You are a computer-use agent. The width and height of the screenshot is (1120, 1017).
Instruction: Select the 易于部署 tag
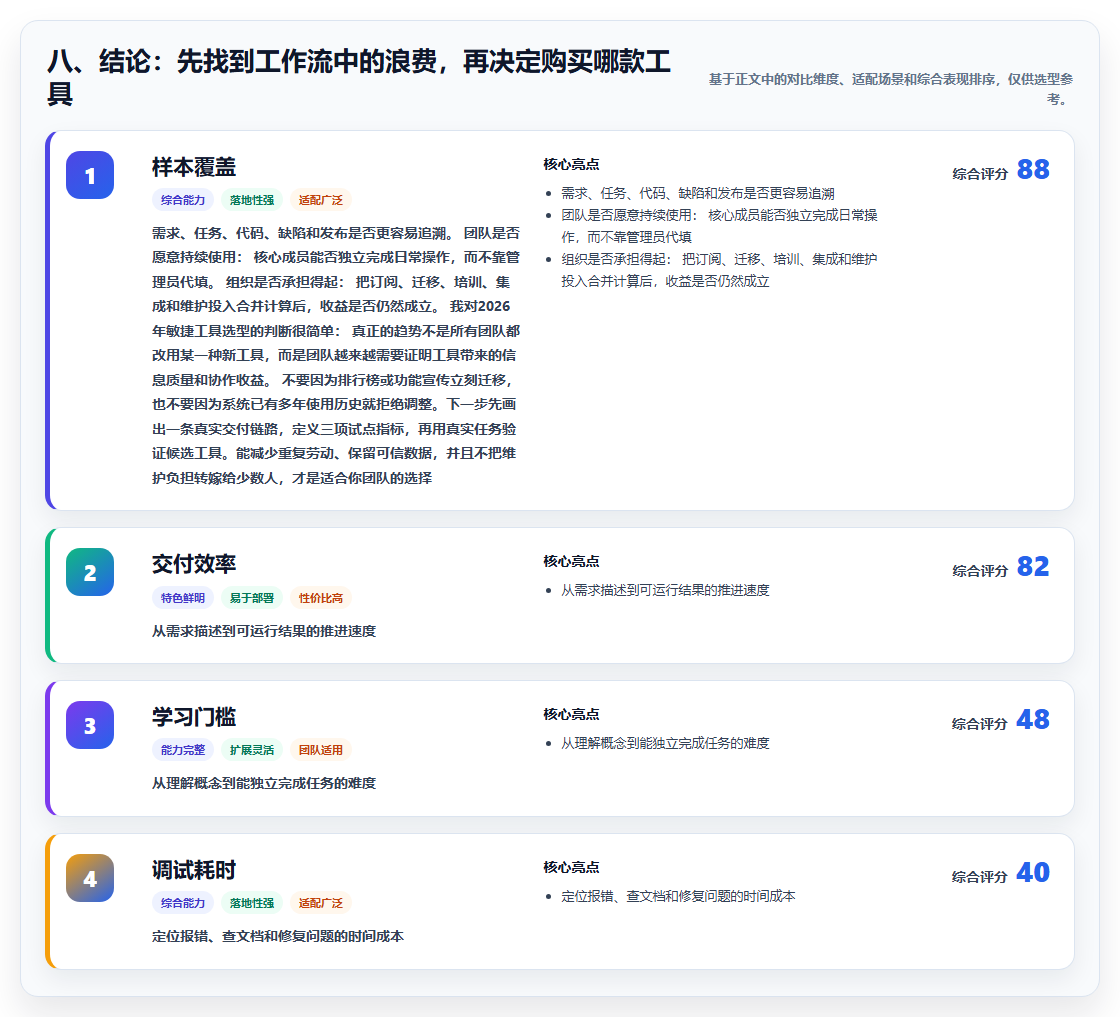pos(251,598)
